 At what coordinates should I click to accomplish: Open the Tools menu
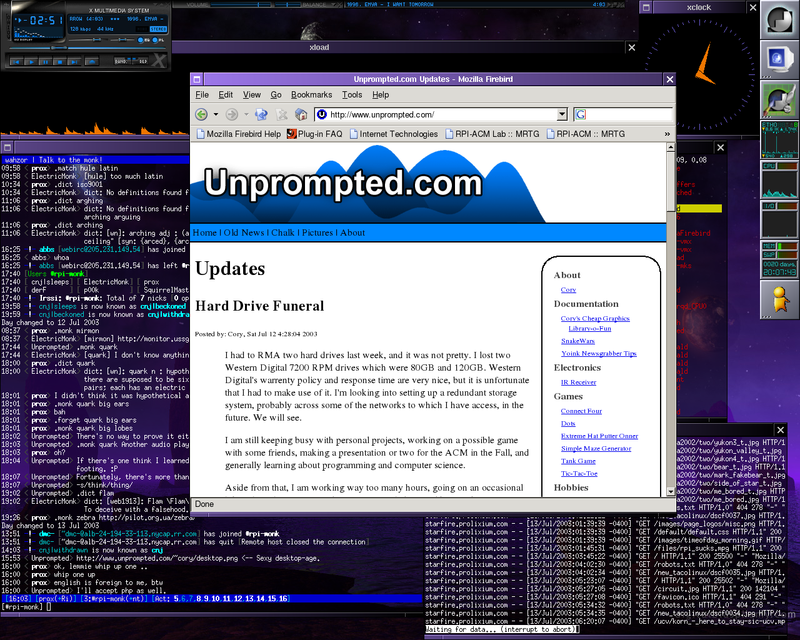[x=352, y=94]
